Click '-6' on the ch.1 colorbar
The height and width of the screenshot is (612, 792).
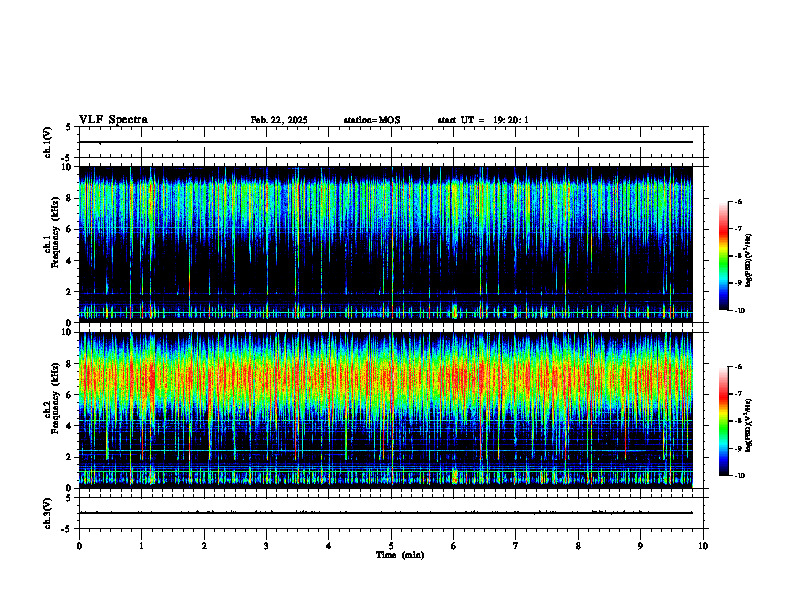(x=738, y=202)
